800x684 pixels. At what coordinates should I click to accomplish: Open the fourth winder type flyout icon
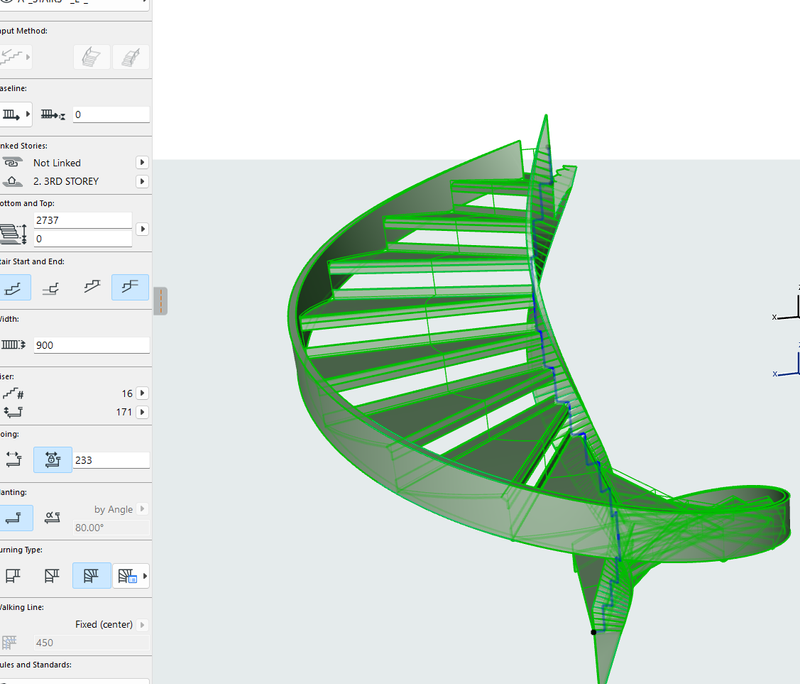click(x=131, y=576)
